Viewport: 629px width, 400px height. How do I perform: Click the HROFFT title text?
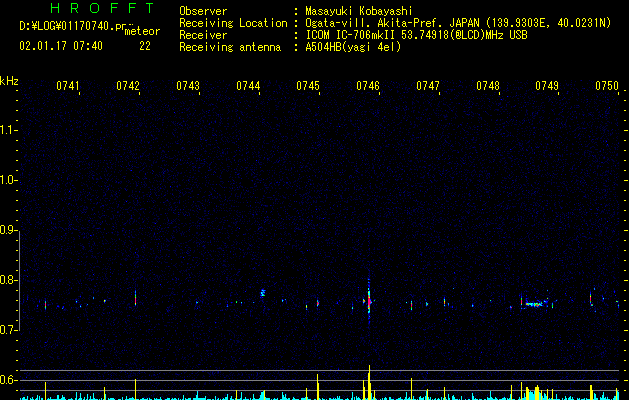103,8
